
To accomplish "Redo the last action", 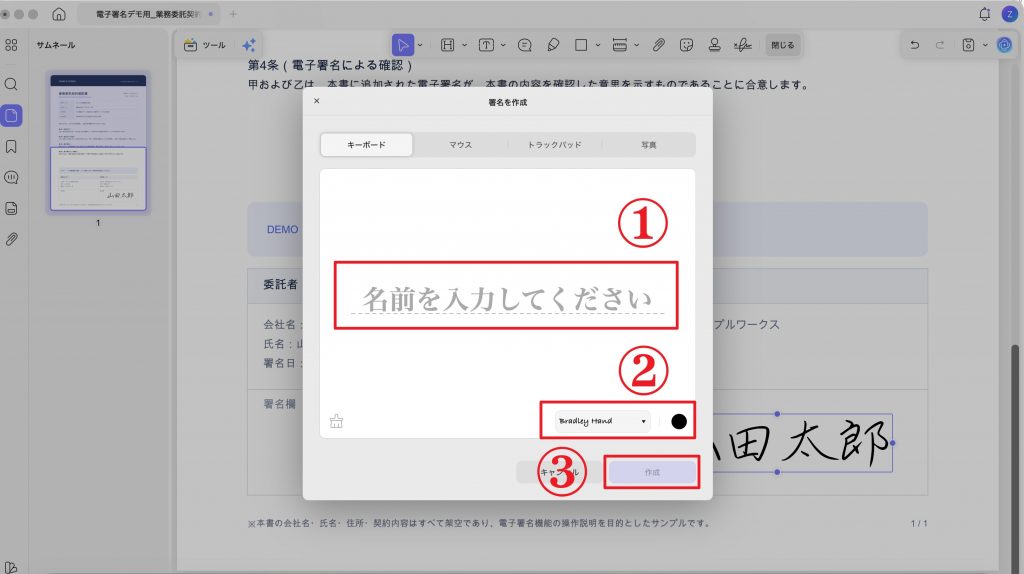I will coord(940,45).
